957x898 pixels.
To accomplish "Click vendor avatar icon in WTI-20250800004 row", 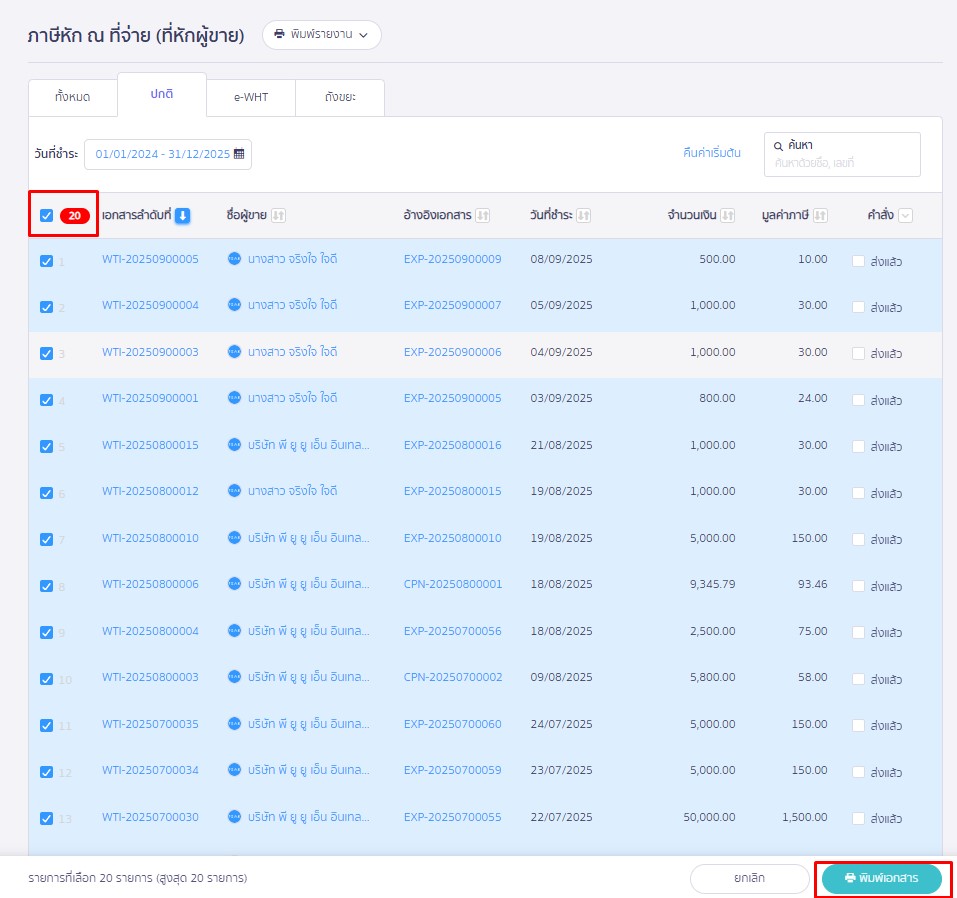I will click(234, 631).
